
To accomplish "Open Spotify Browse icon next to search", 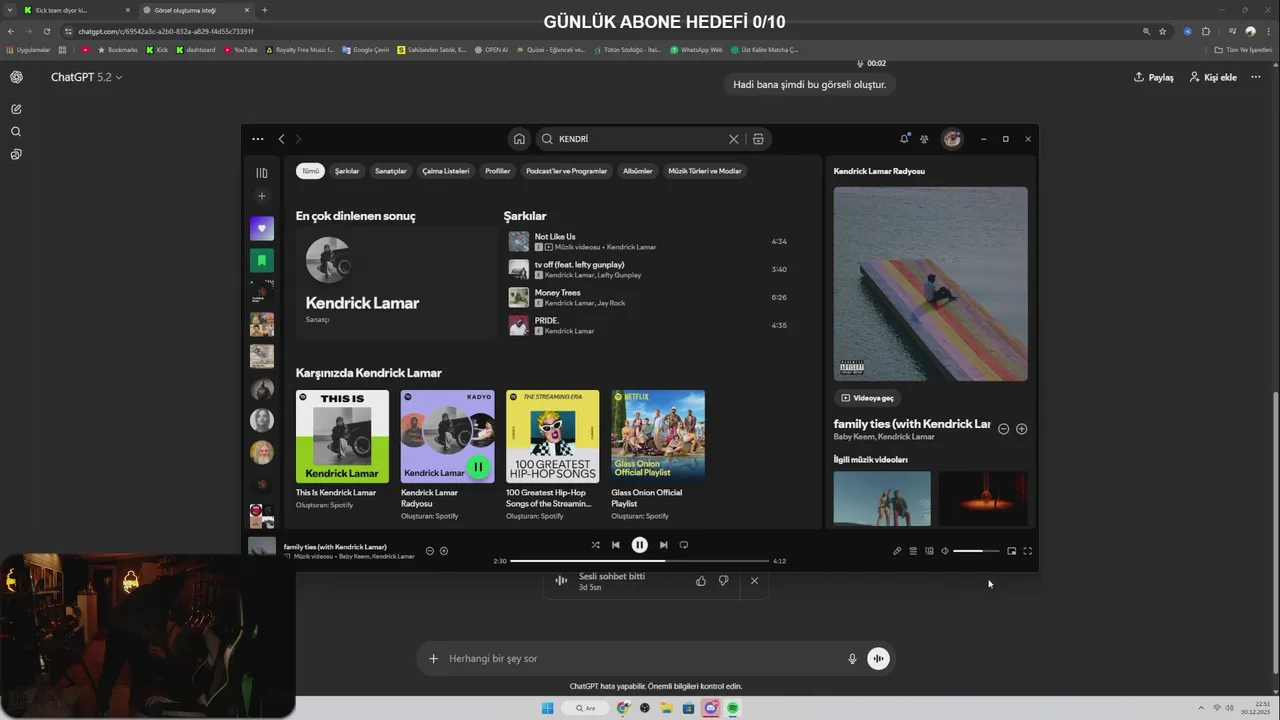I will [758, 139].
